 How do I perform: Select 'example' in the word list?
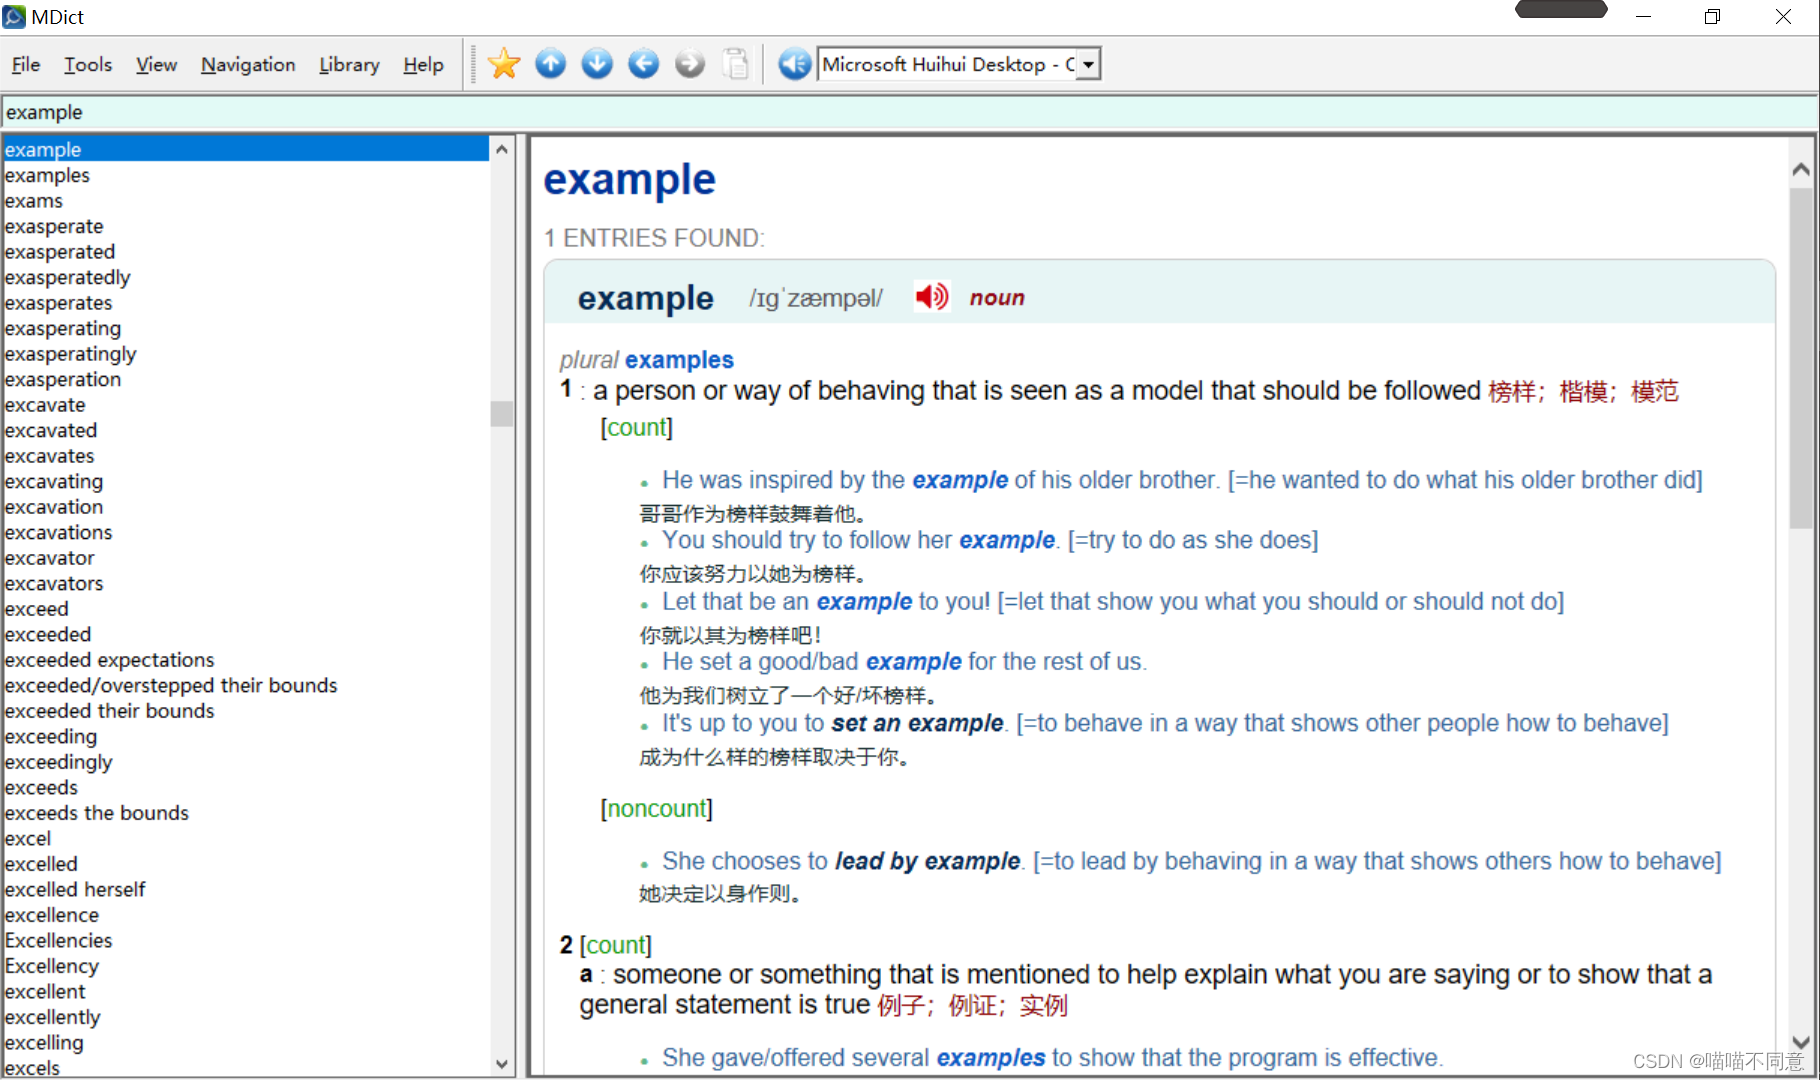coord(246,149)
